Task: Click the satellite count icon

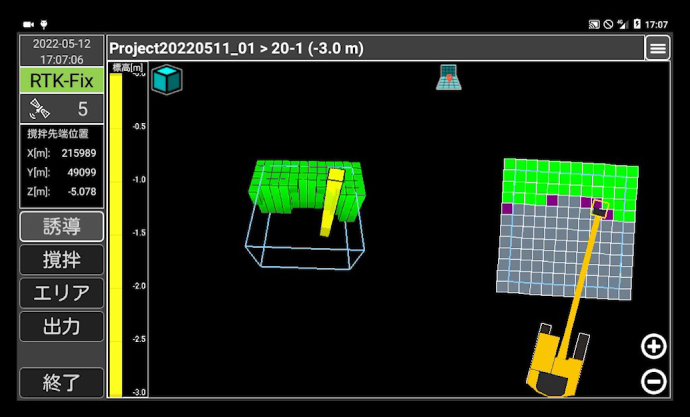Action: [40, 109]
